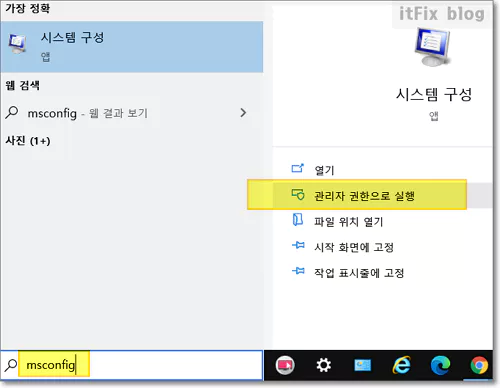
Task: Click the search box magnifier icon
Action: 11,365
